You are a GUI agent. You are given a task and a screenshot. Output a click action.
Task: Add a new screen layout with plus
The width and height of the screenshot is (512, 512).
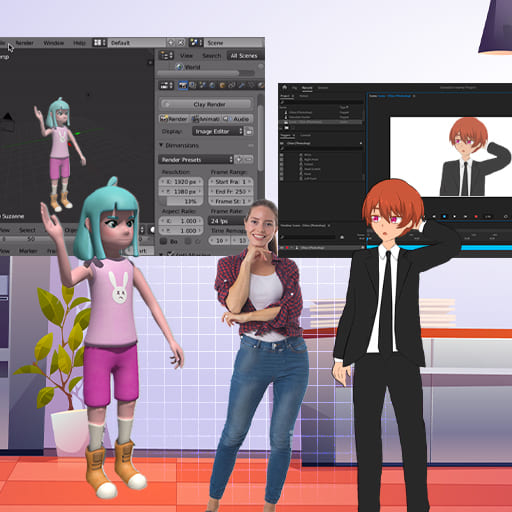[x=171, y=43]
